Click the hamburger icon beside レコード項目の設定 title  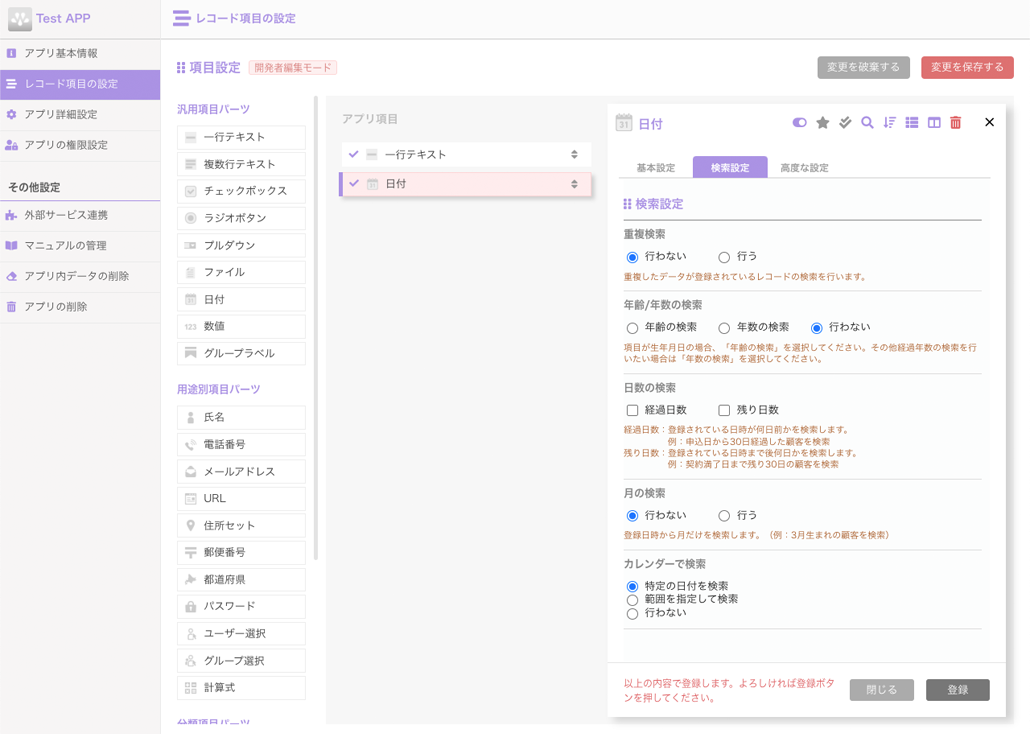coord(181,18)
